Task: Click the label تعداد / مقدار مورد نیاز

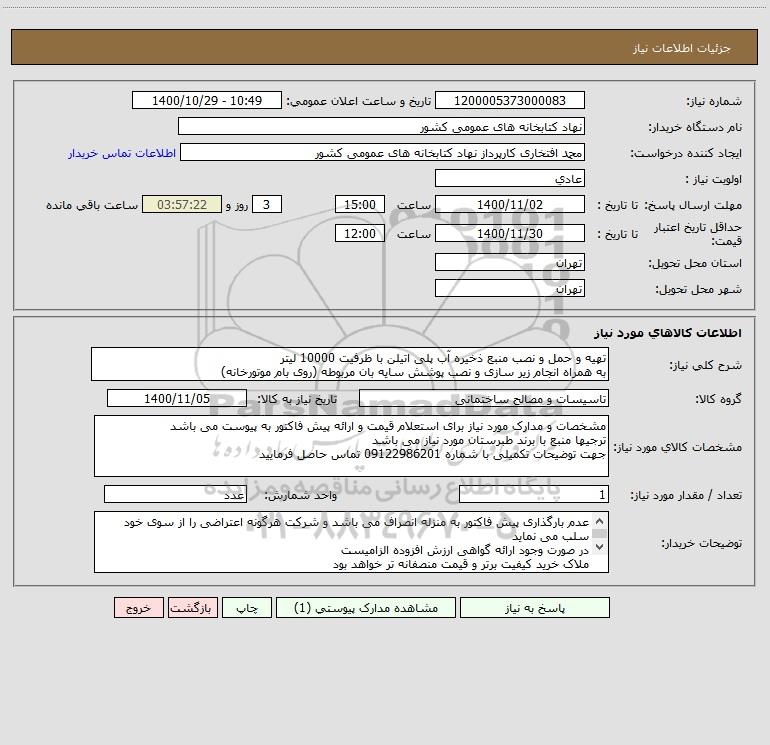Action: click(686, 496)
